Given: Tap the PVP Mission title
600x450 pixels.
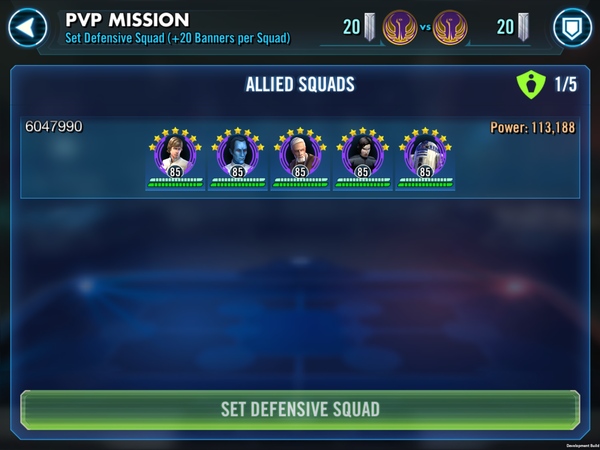Looking at the screenshot, I should coord(127,20).
